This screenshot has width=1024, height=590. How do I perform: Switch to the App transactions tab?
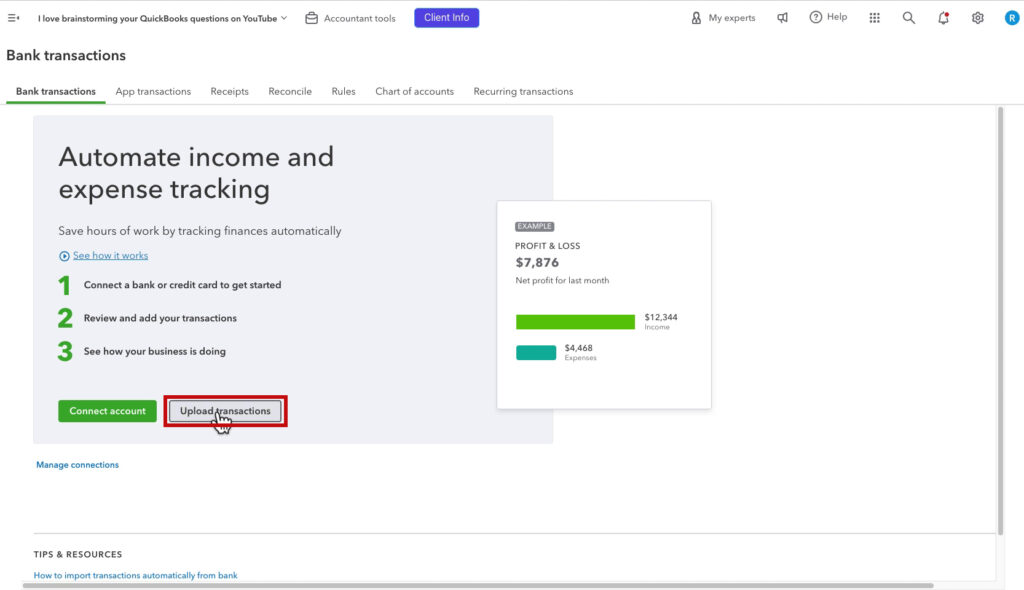152,90
